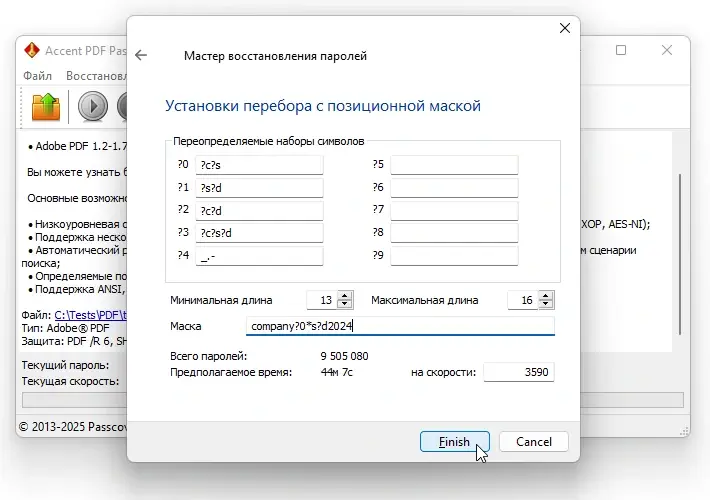Image resolution: width=710 pixels, height=500 pixels.
Task: Click the Тип: Adobe® PDF line
Action: 65,328
